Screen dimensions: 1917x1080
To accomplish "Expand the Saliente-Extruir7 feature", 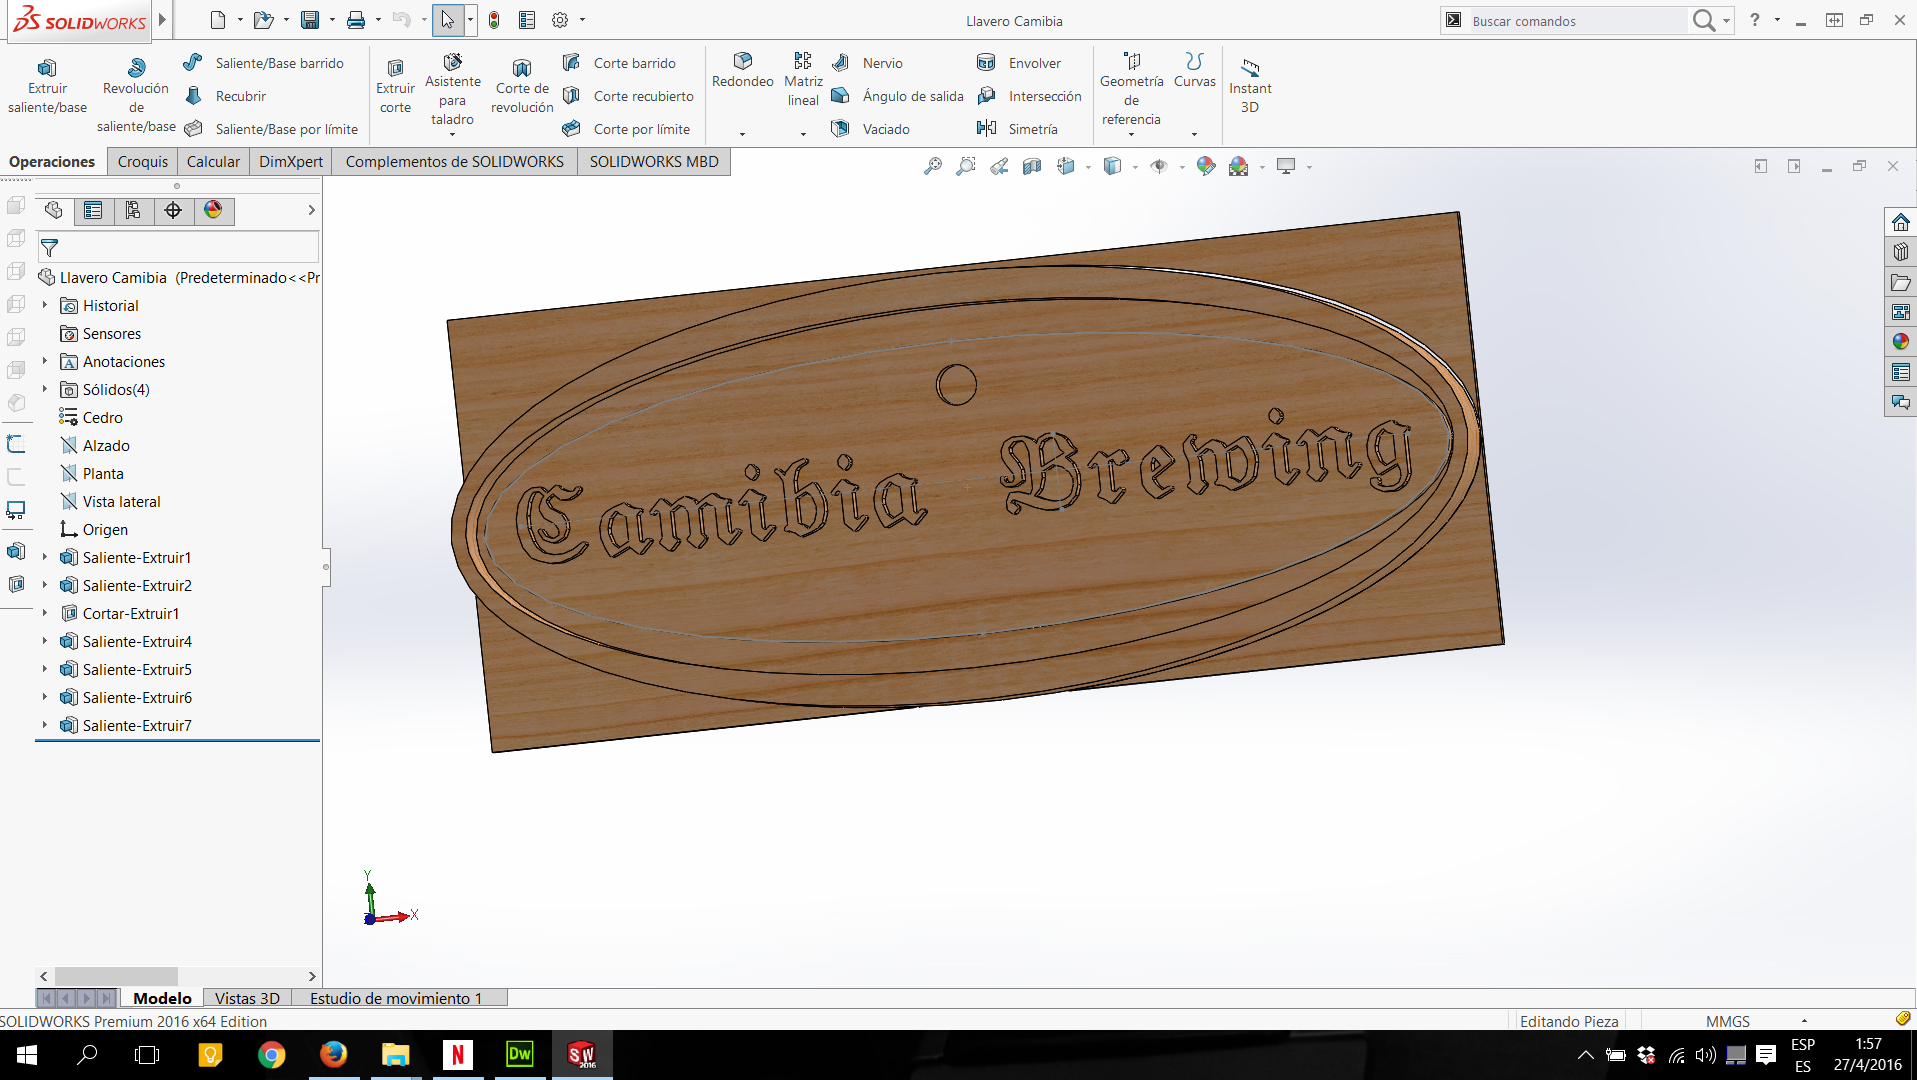I will click(x=45, y=725).
